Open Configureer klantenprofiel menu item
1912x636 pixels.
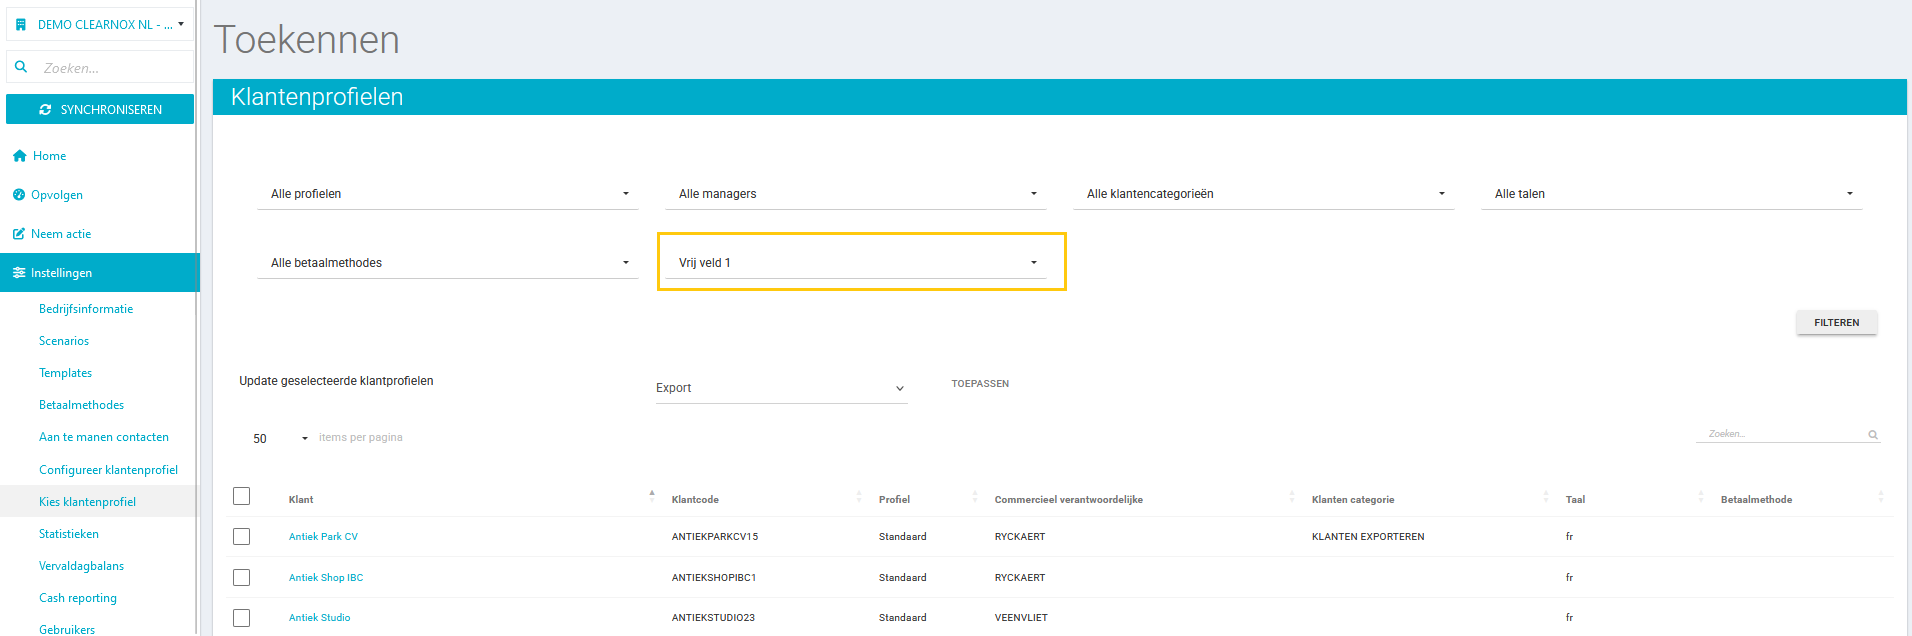[108, 470]
